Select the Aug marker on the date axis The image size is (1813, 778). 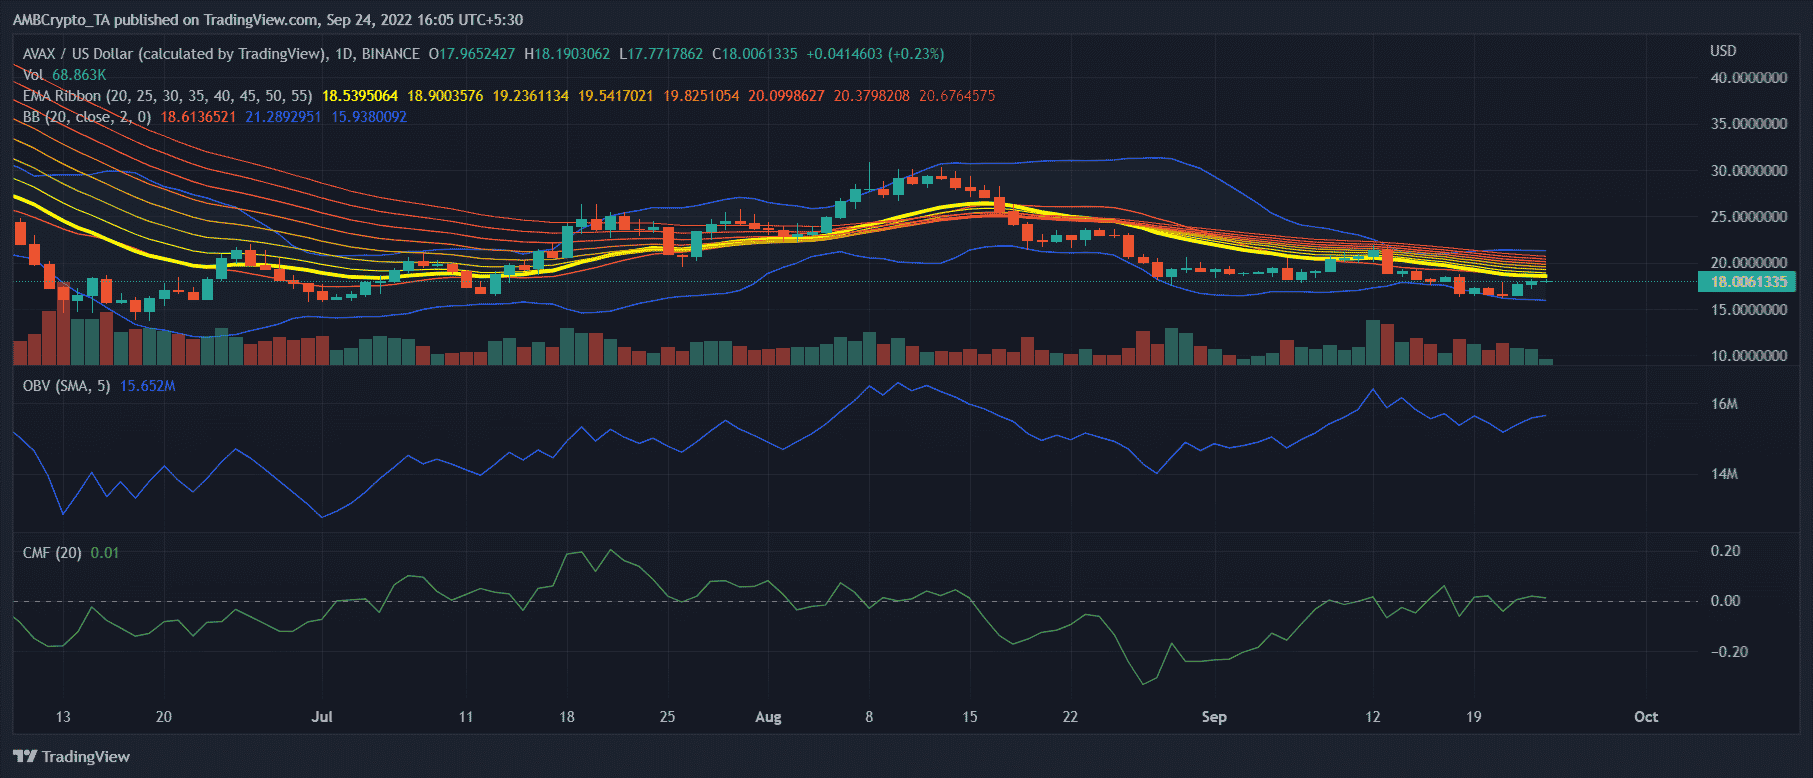point(767,717)
